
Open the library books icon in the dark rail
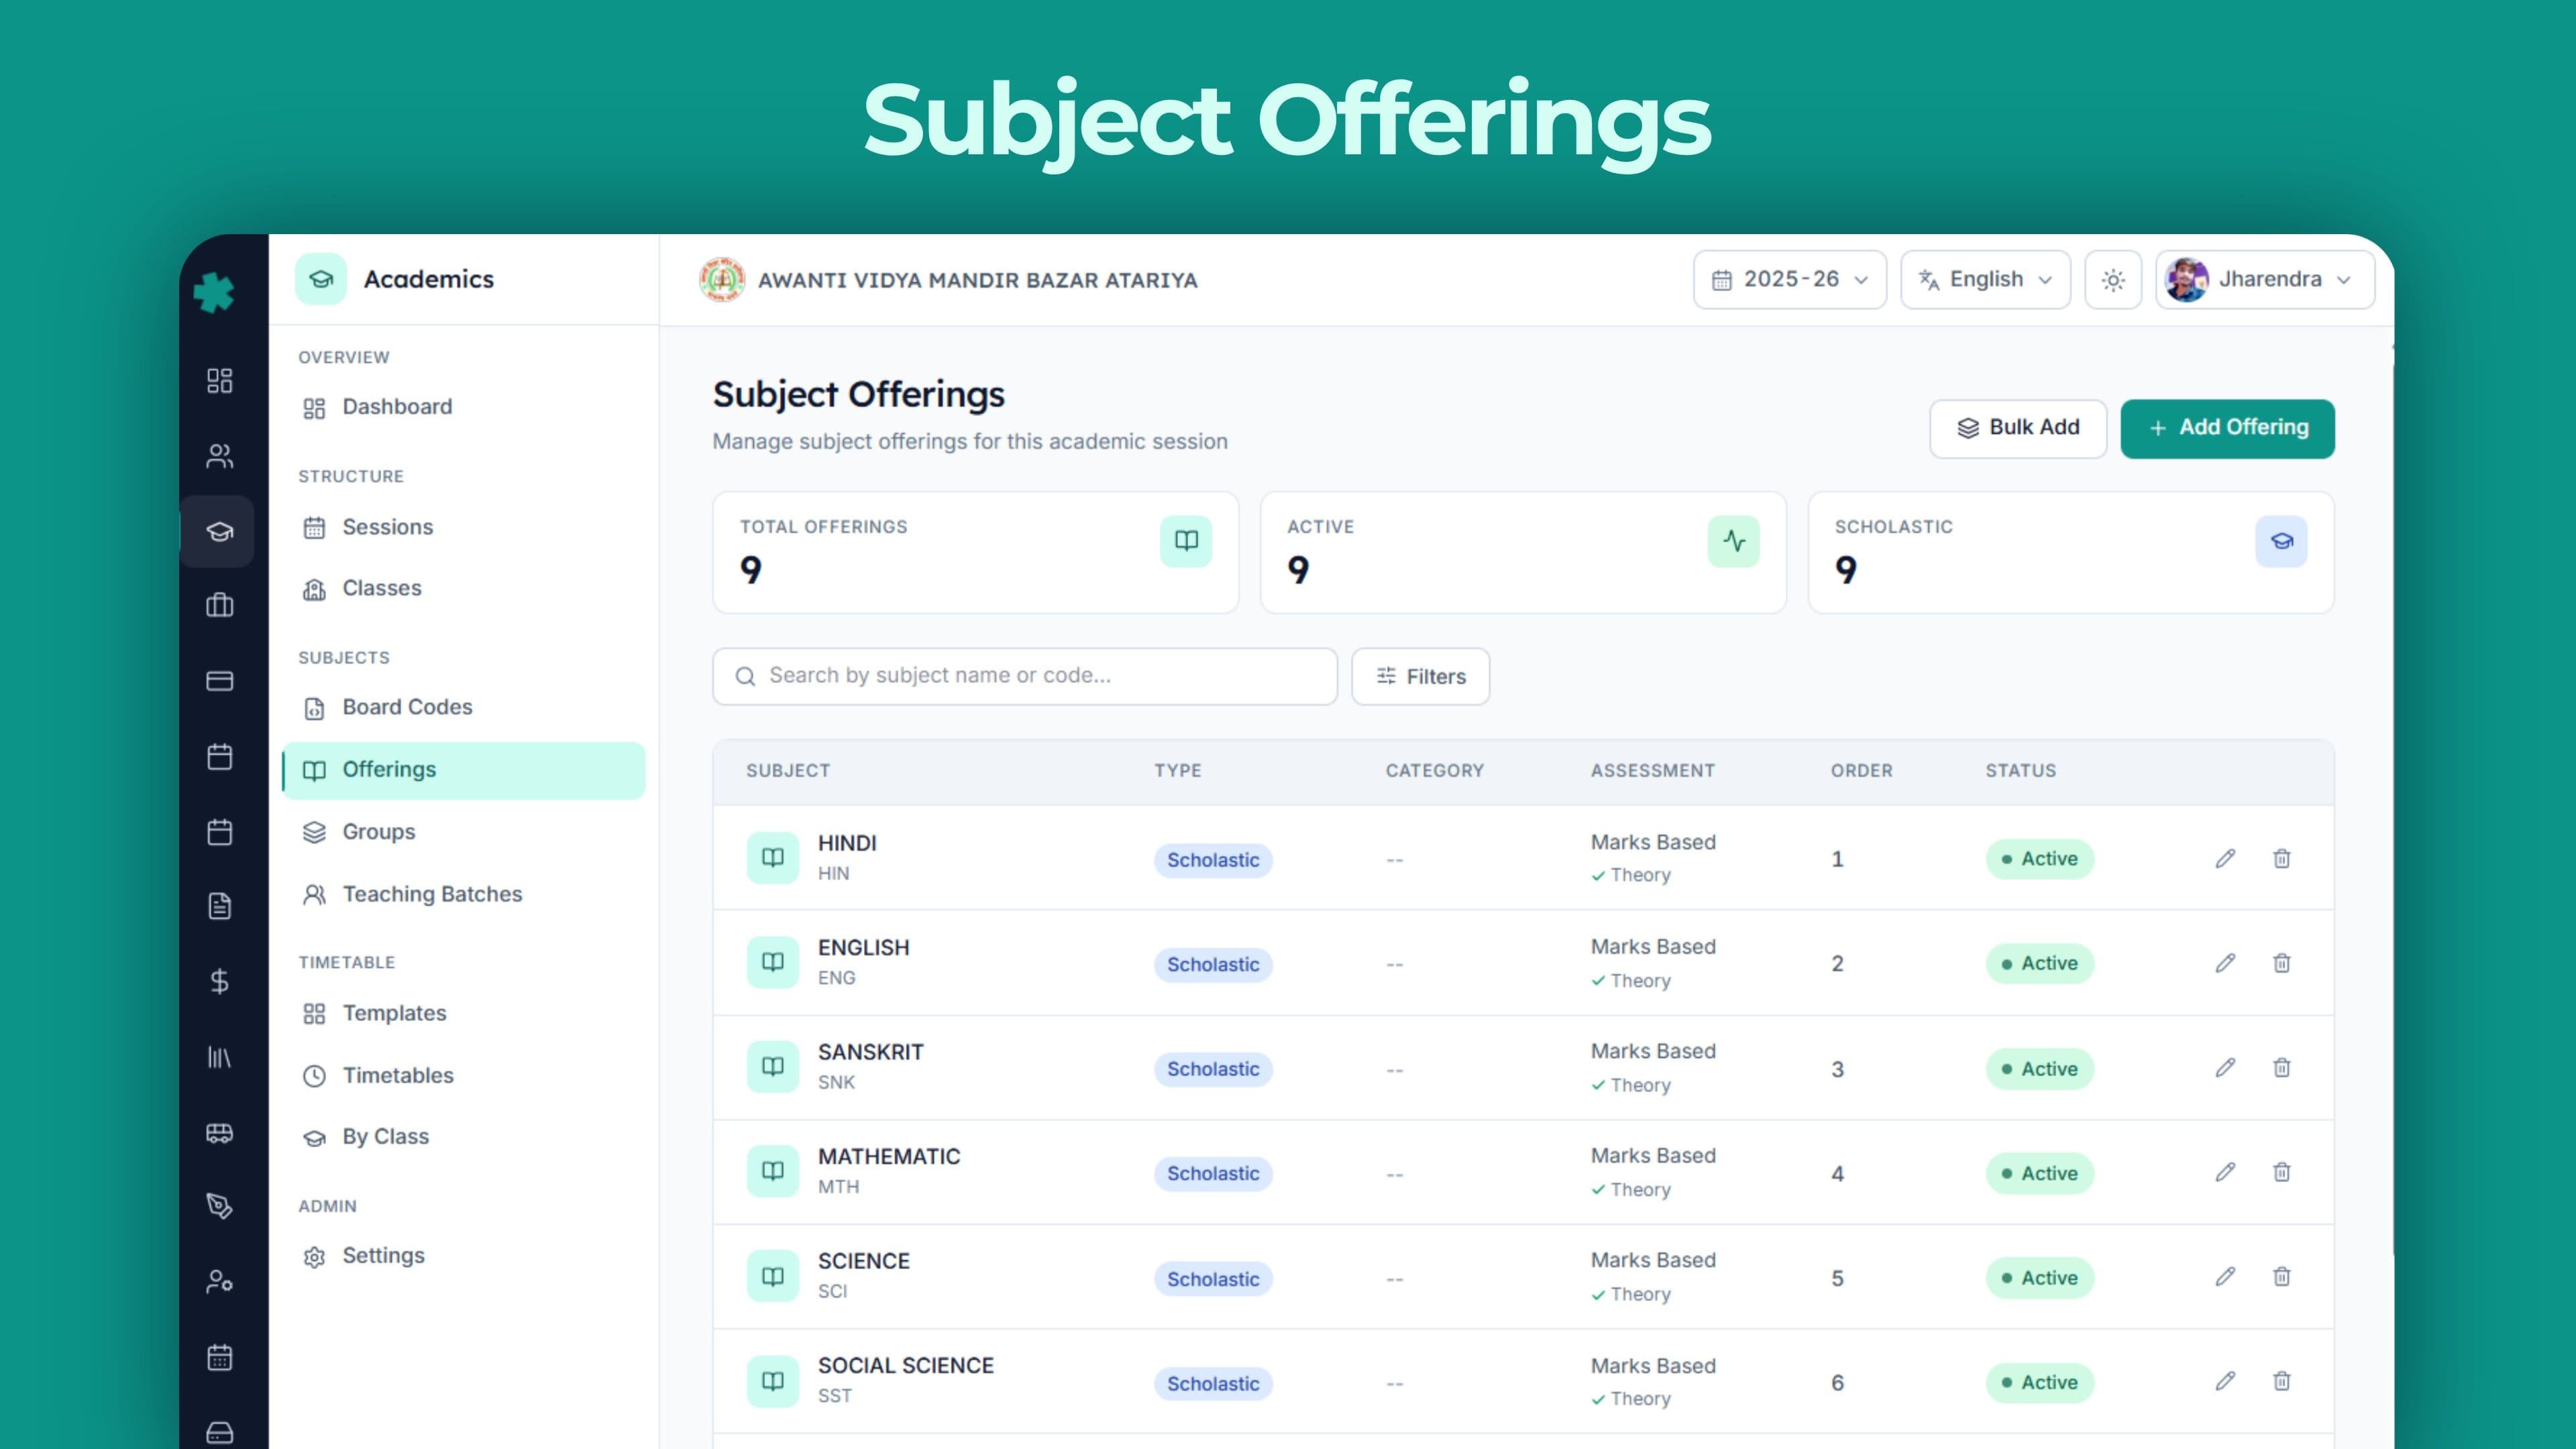coord(219,1057)
